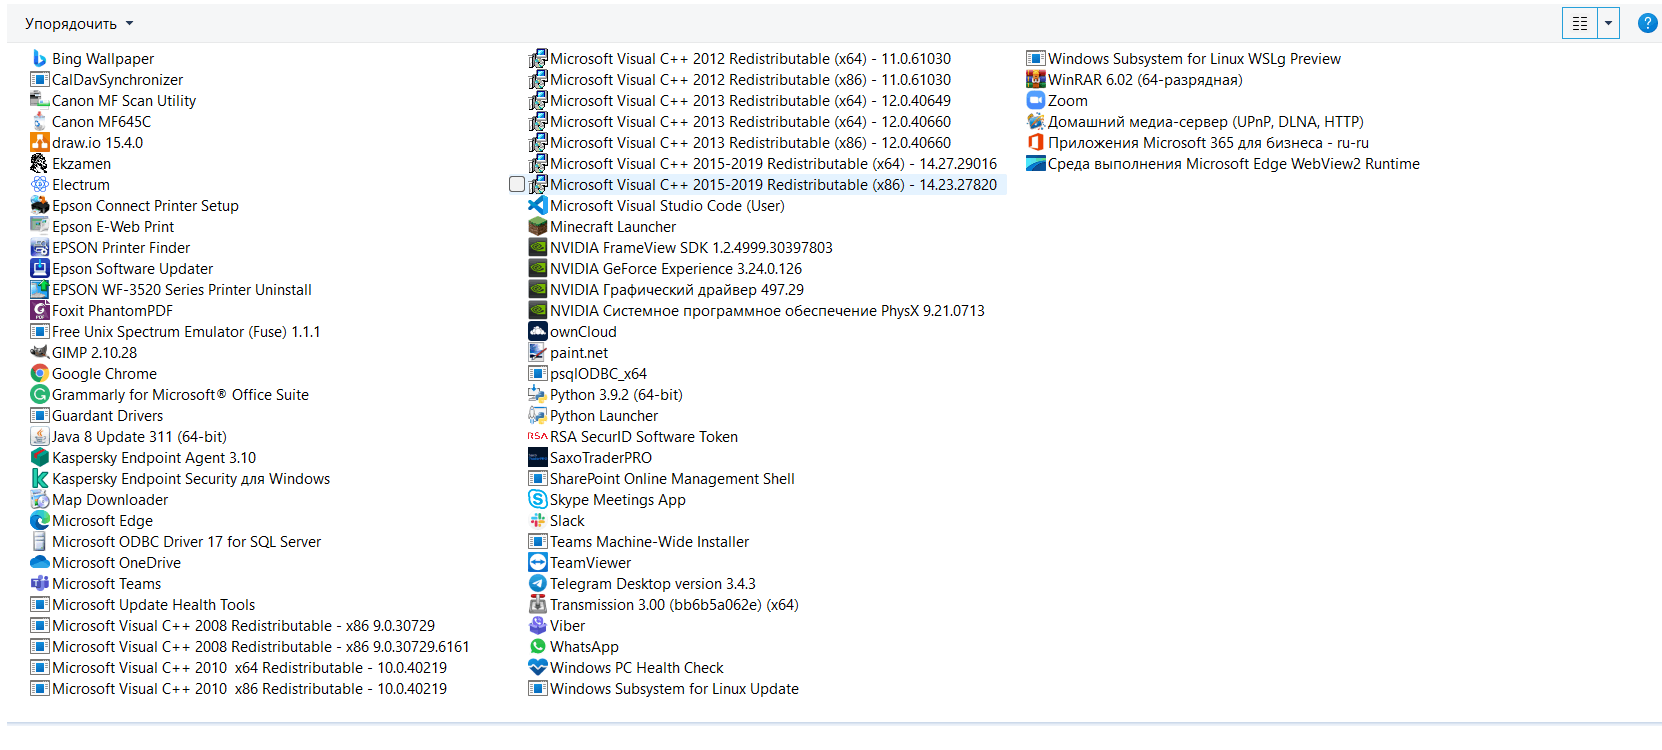This screenshot has width=1662, height=750.
Task: Click the Zoom icon
Action: coord(1036,101)
